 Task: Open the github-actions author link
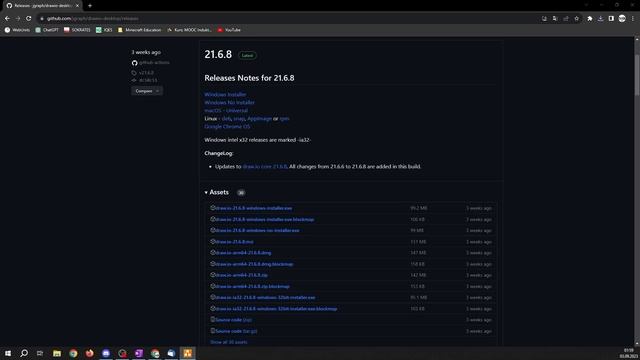coord(154,62)
